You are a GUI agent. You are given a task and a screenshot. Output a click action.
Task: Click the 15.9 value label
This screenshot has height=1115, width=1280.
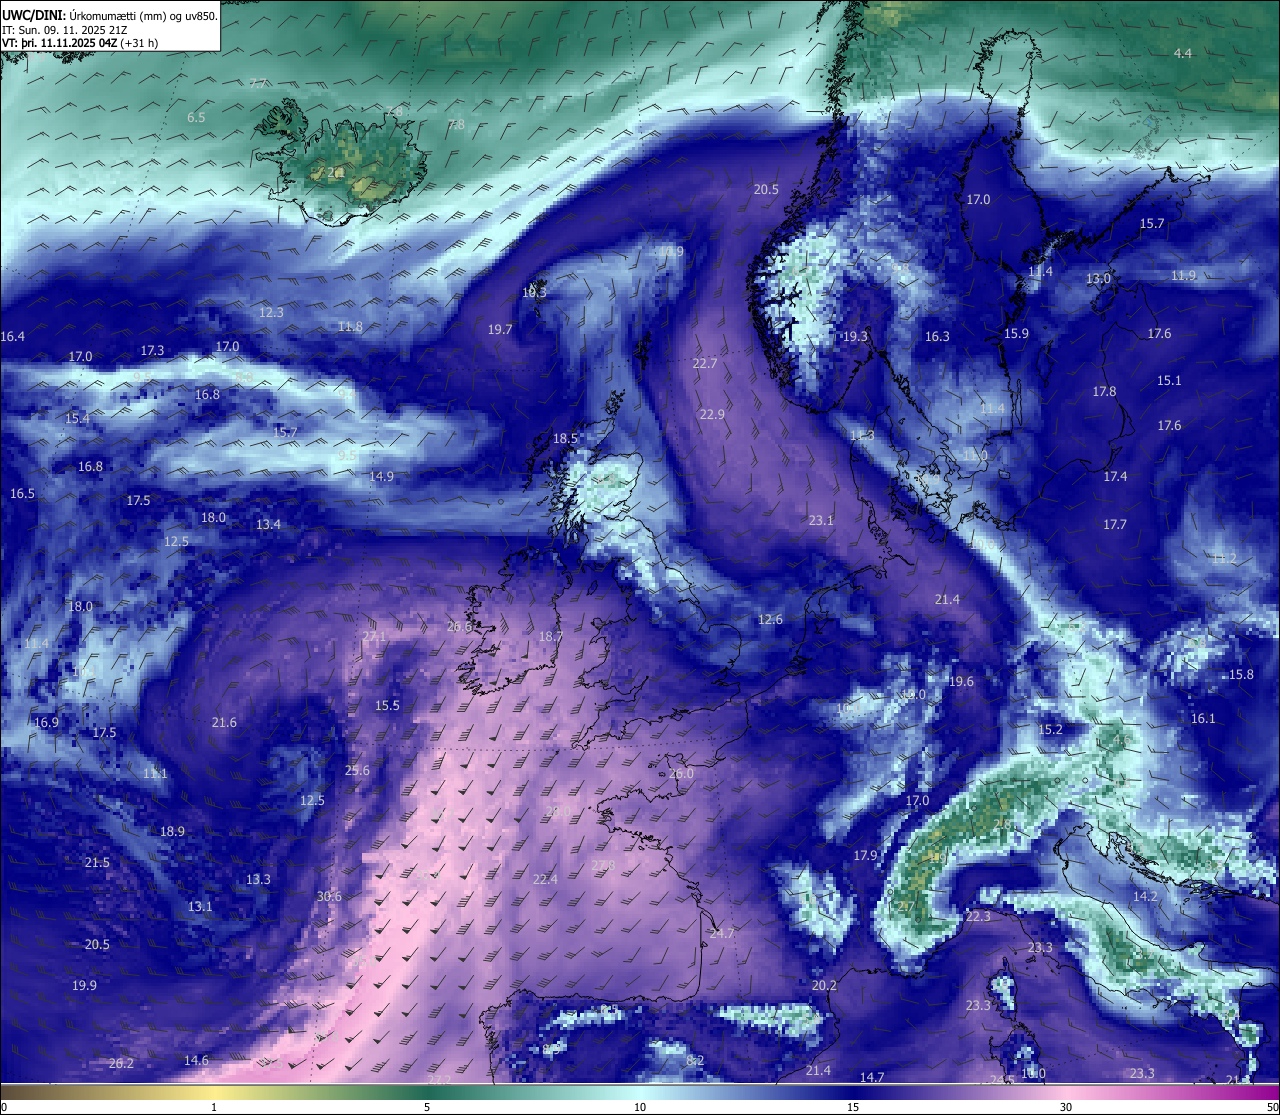(1016, 334)
